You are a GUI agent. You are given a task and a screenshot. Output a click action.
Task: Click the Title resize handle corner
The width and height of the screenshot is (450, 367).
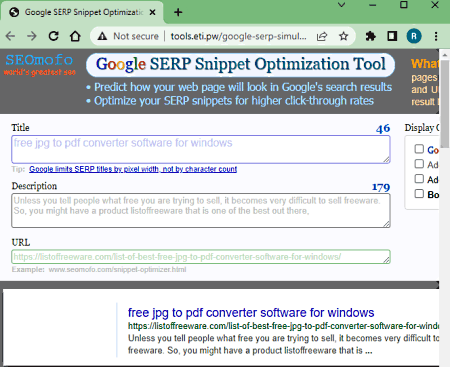[x=386, y=160]
